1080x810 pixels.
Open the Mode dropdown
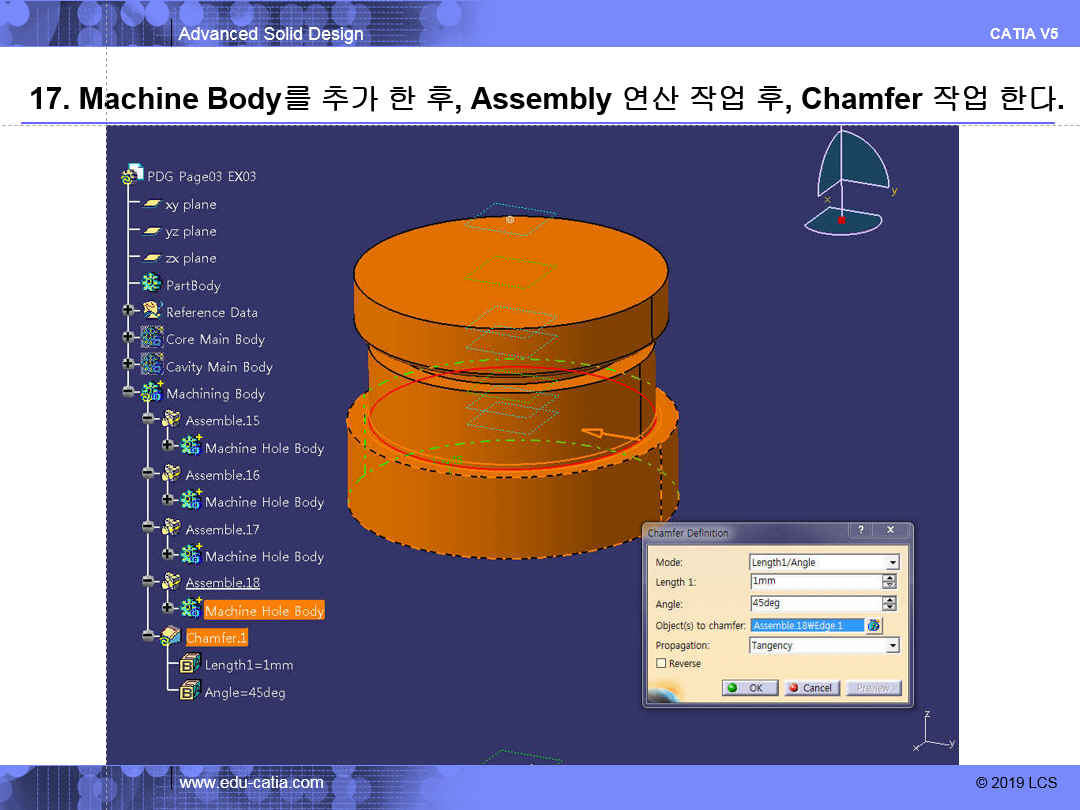point(892,563)
